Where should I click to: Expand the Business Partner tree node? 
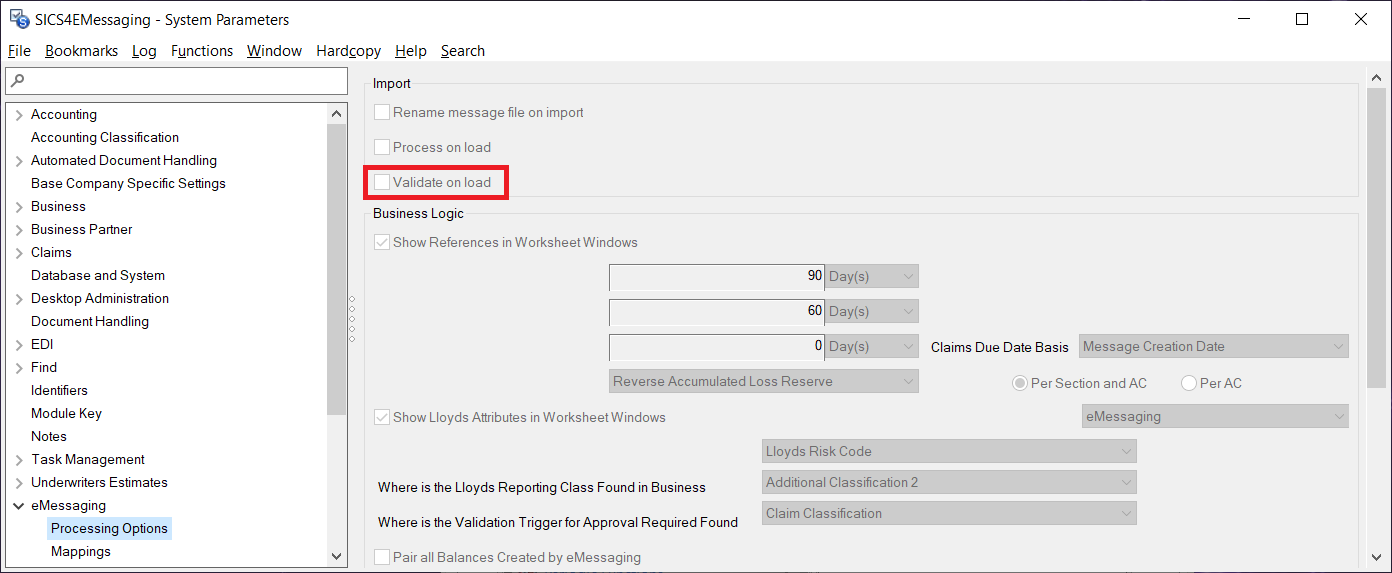18,230
